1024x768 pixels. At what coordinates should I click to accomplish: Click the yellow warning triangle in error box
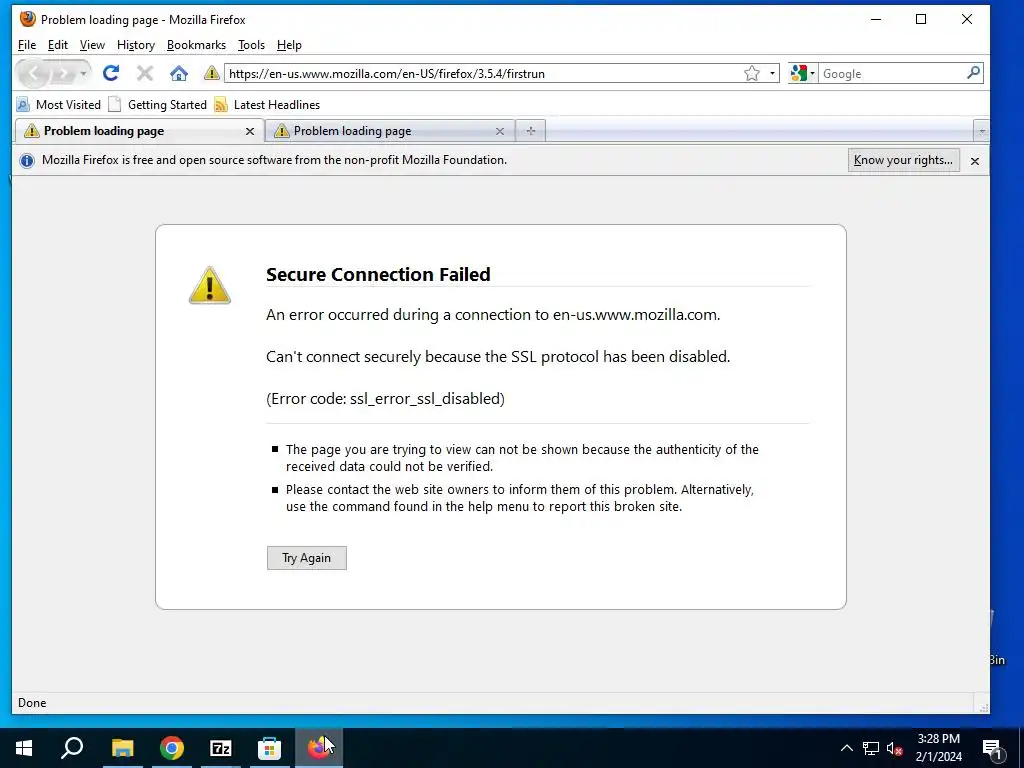coord(210,285)
